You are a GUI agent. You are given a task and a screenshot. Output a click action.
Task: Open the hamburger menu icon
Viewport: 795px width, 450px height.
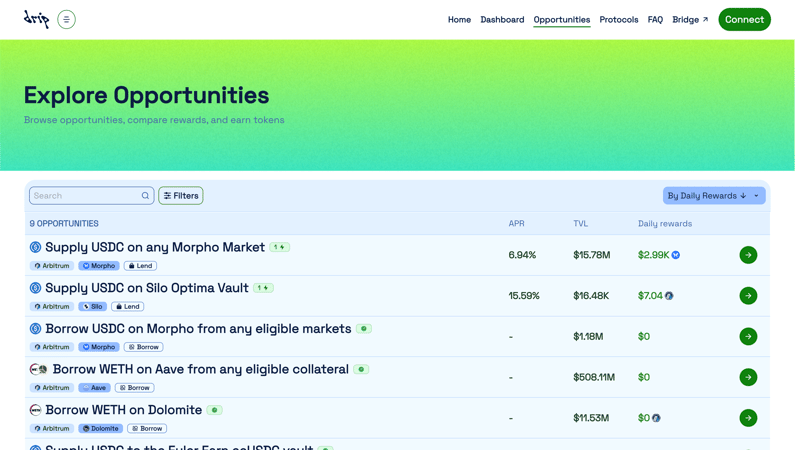[x=66, y=19]
